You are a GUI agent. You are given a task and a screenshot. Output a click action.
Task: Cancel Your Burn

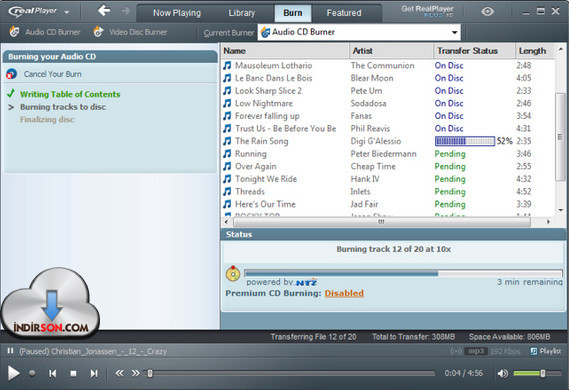pos(53,74)
